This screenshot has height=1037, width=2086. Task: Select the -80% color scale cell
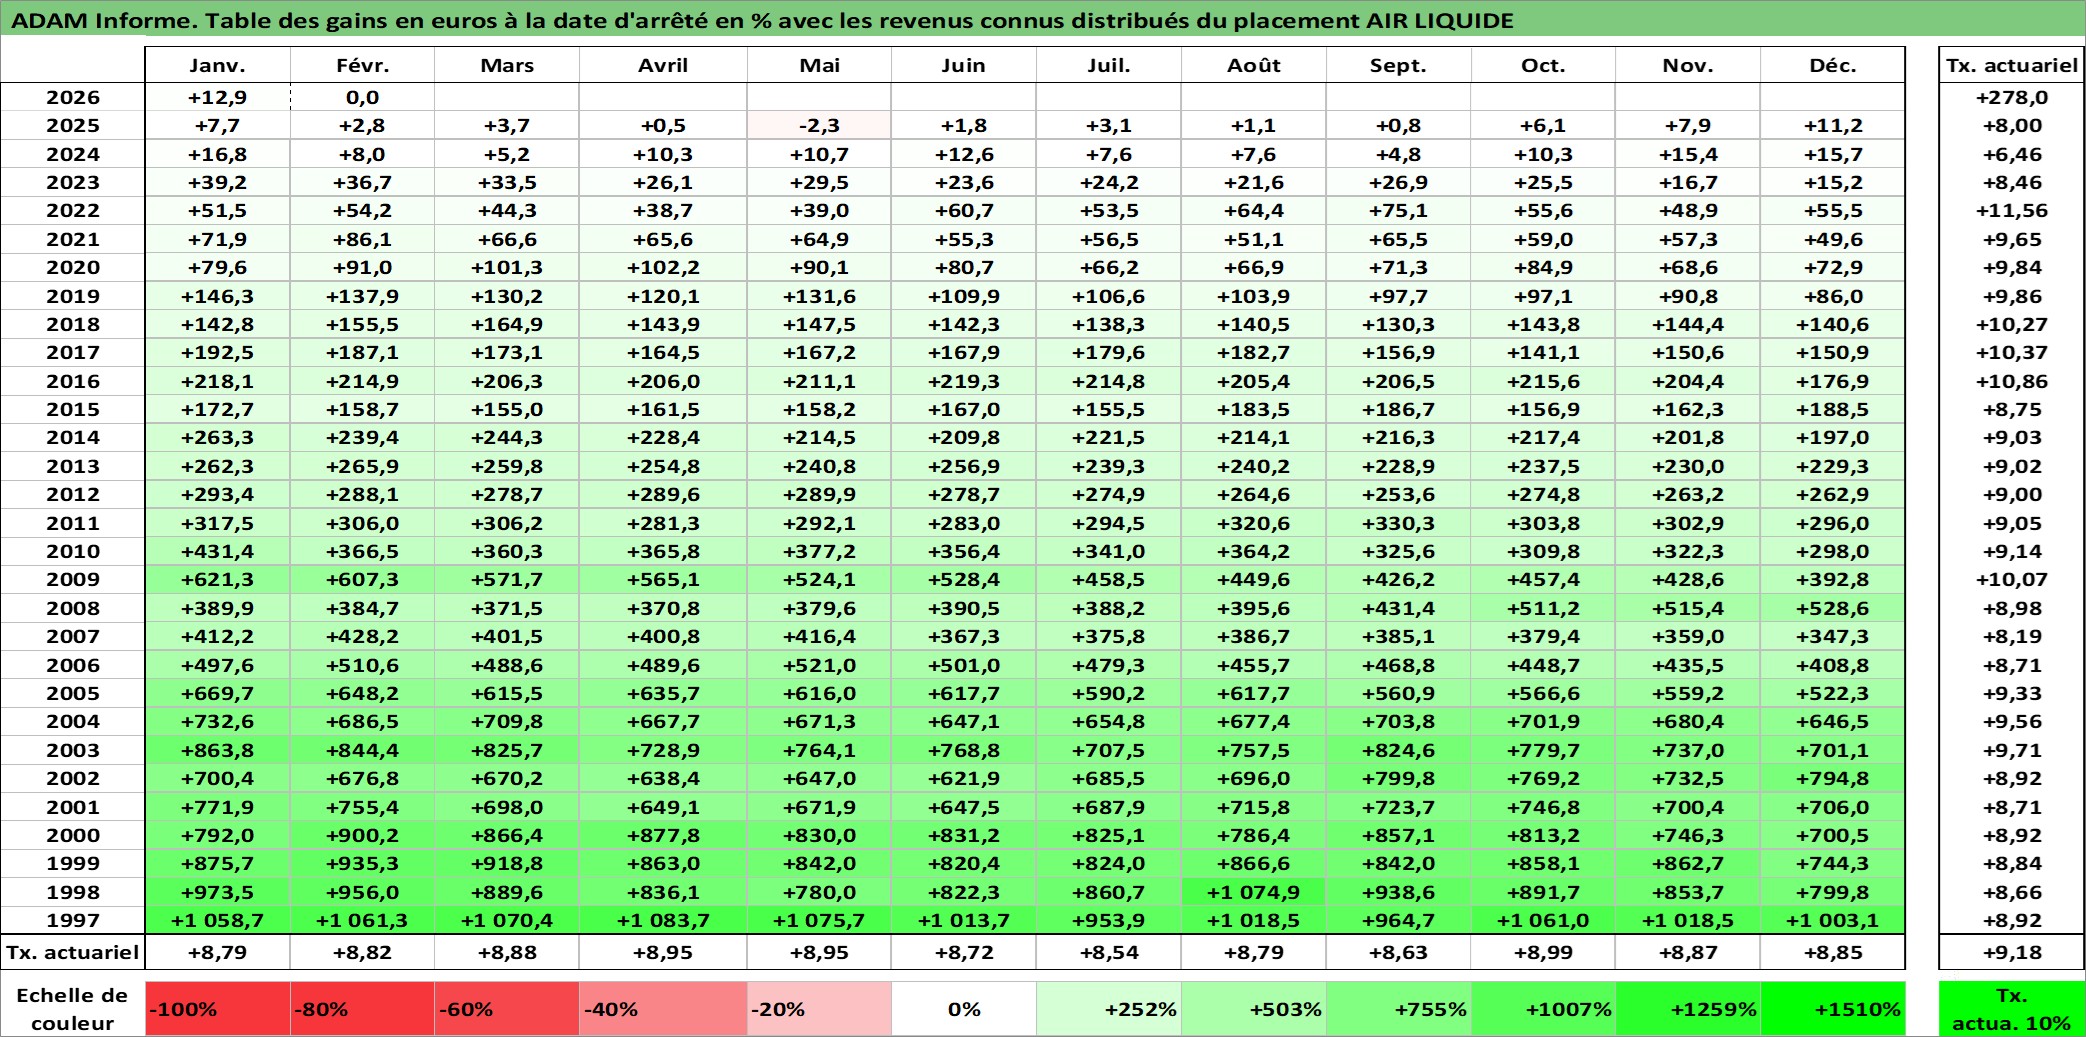pos(362,1008)
